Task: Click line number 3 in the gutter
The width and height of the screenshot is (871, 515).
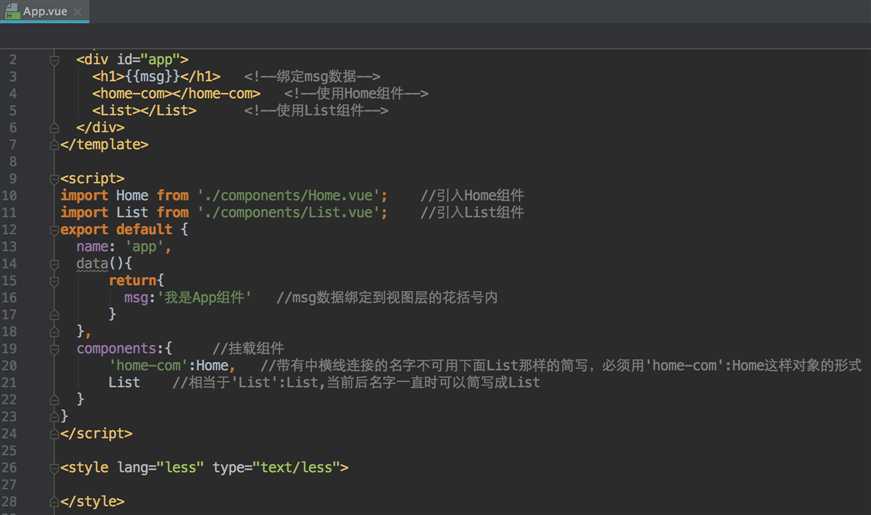Action: tap(12, 76)
